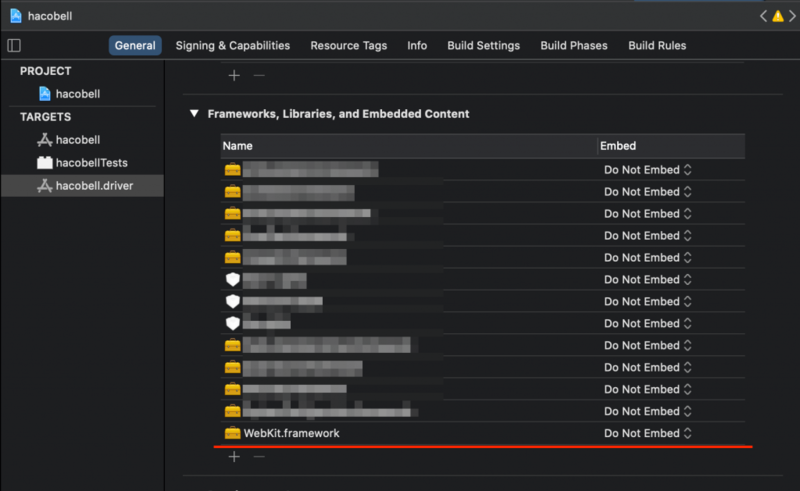The image size is (800, 491).
Task: Toggle the sidebar panel icon
Action: coord(14,45)
